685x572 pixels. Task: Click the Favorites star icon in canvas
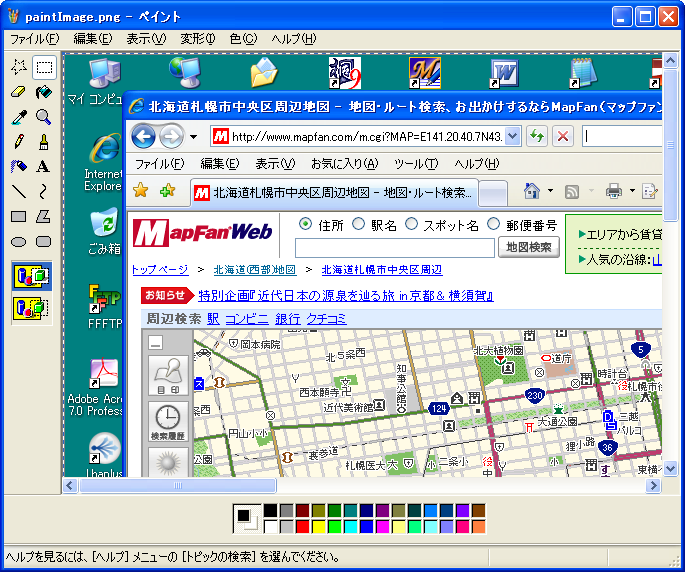[x=141, y=191]
